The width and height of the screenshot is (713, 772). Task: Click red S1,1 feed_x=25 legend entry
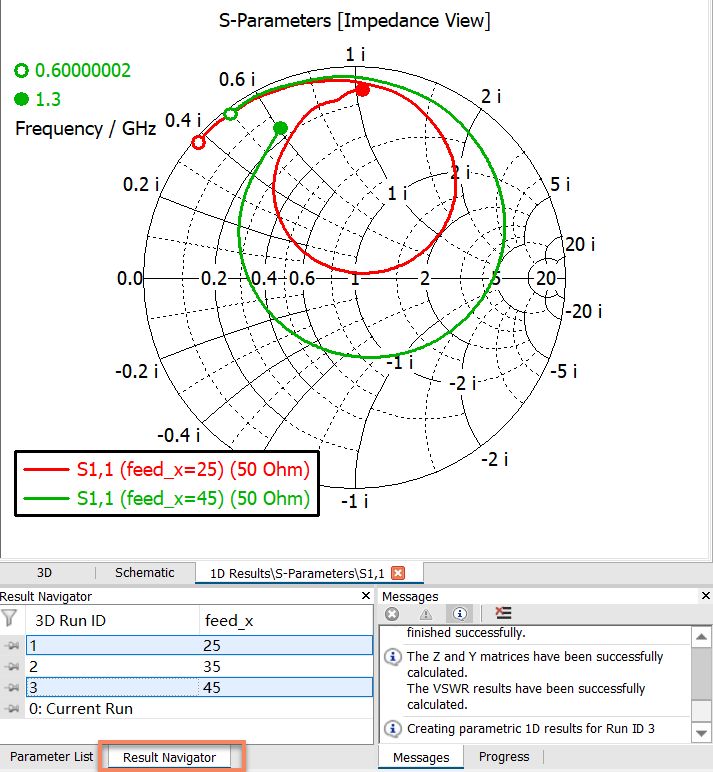point(167,469)
